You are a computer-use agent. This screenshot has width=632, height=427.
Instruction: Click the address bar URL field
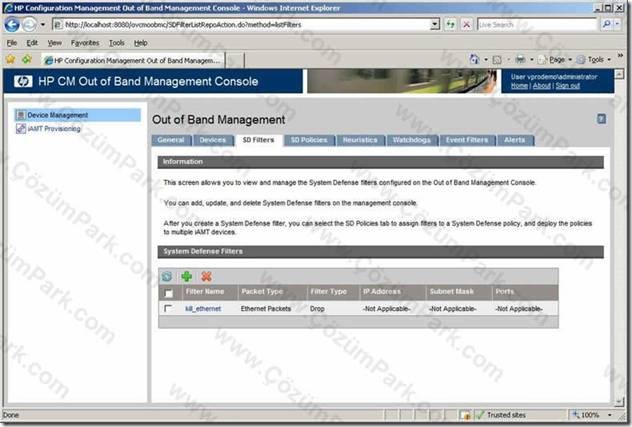242,25
